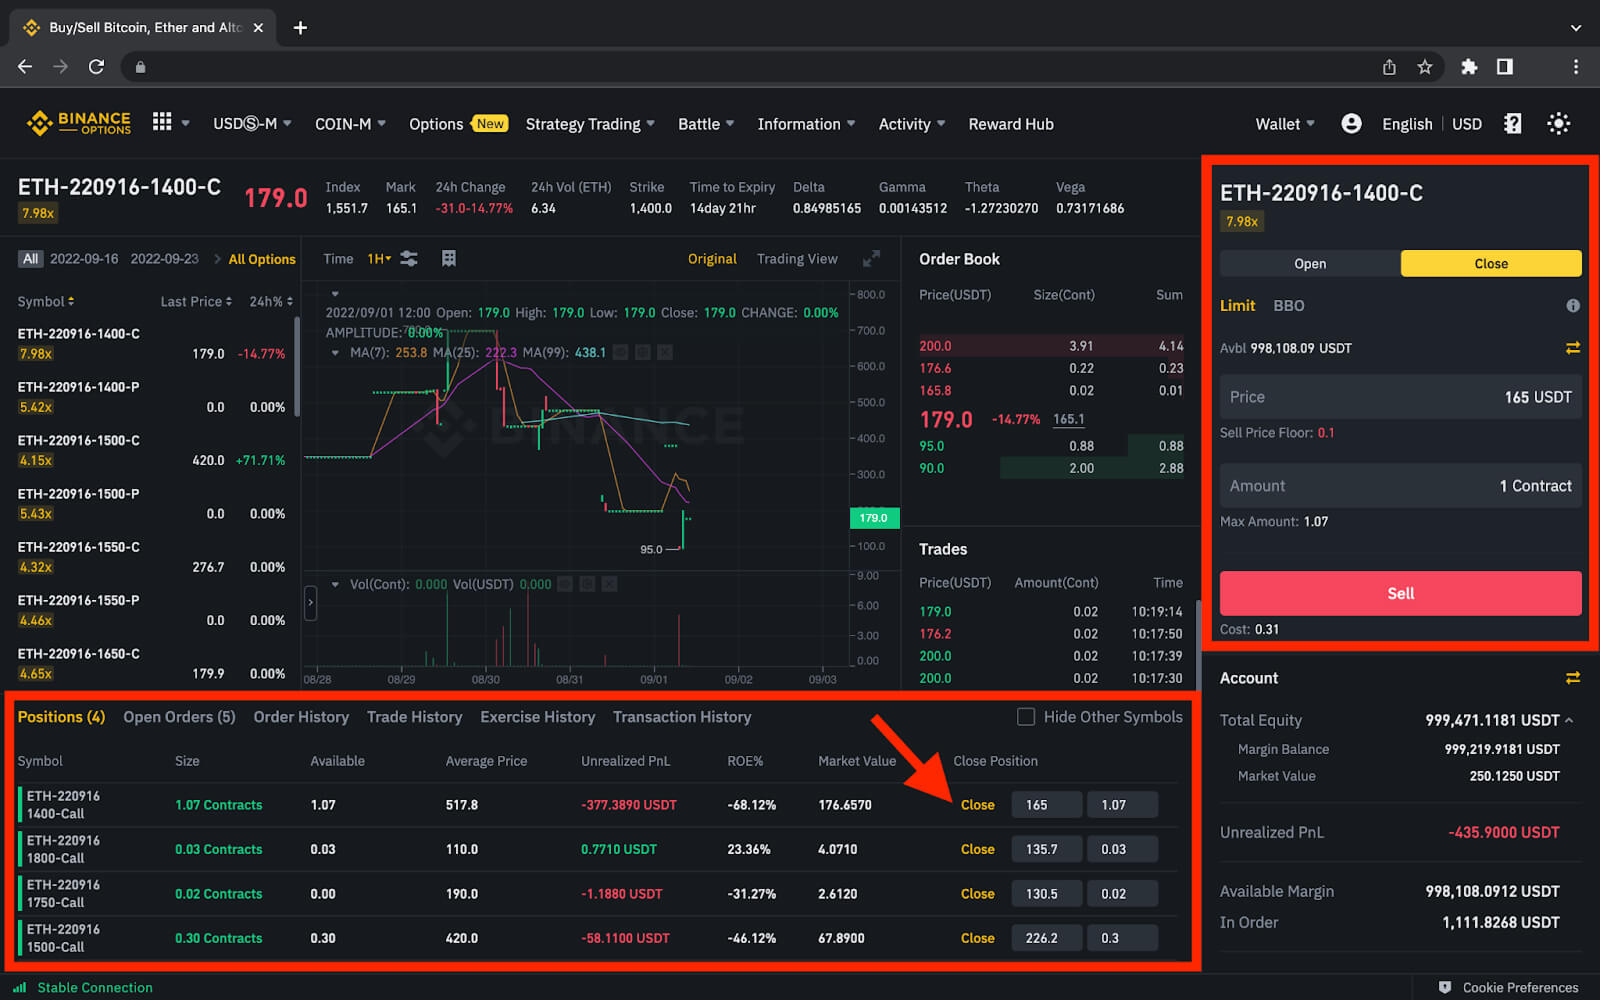Toggle the theme brightness icon
Image resolution: width=1600 pixels, height=1000 pixels.
coord(1558,123)
